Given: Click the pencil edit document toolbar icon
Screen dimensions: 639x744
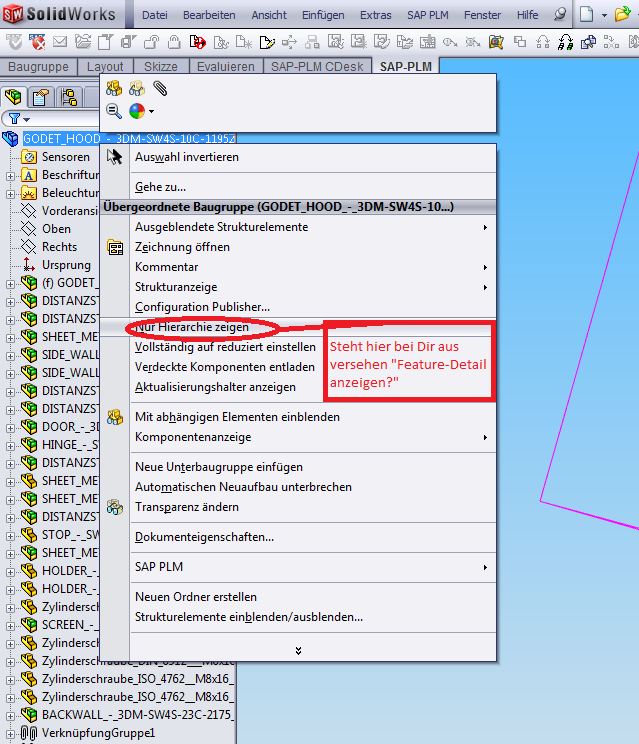Looking at the screenshot, I should click(267, 42).
